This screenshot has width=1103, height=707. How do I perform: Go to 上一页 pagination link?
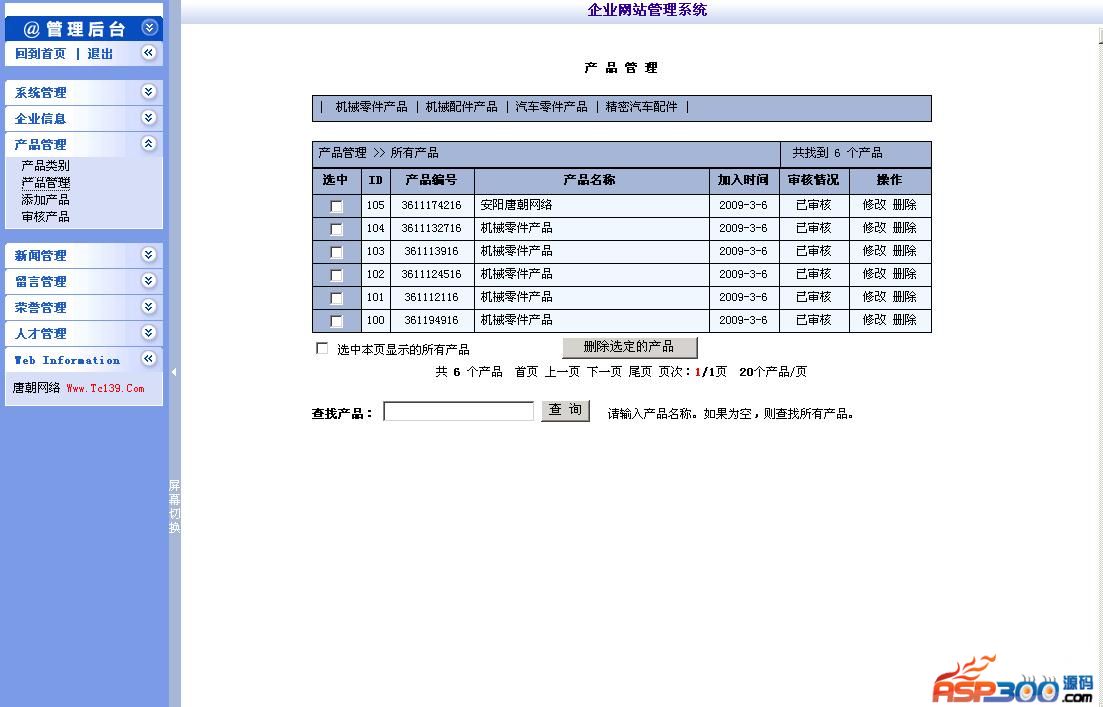(562, 371)
